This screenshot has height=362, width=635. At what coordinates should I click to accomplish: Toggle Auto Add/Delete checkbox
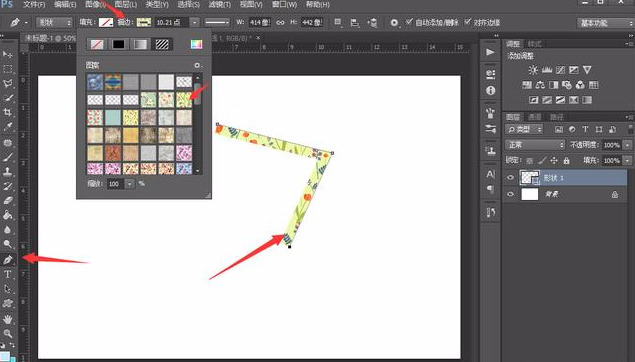(409, 21)
